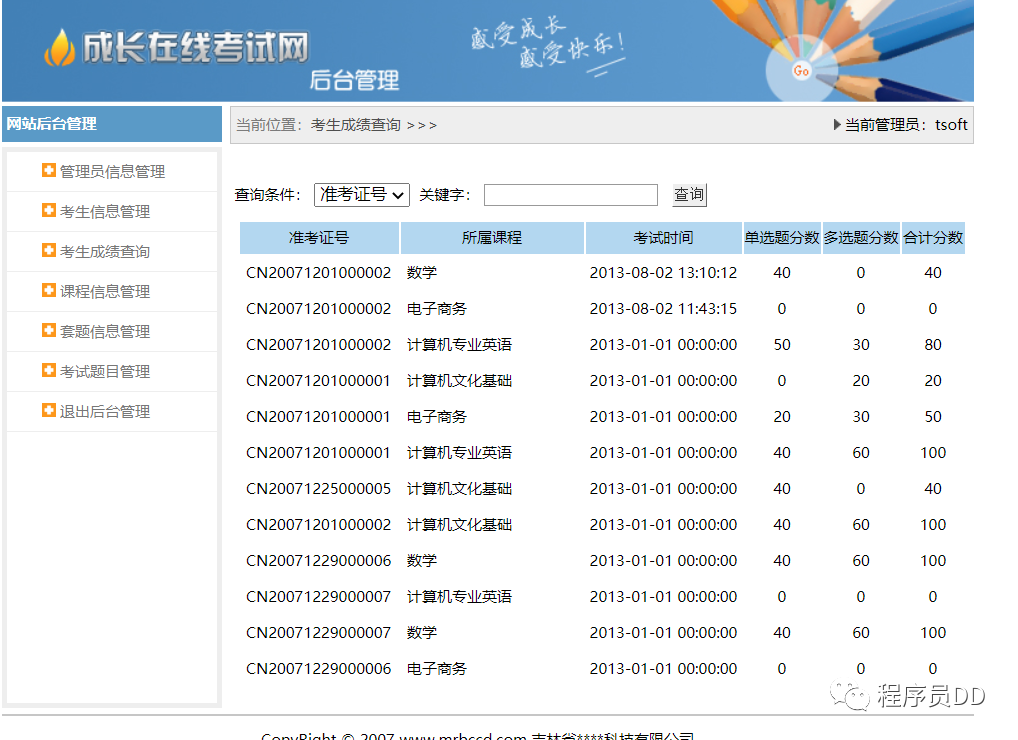1018x740 pixels.
Task: Click the 后台管理 header subtitle
Action: 354,80
